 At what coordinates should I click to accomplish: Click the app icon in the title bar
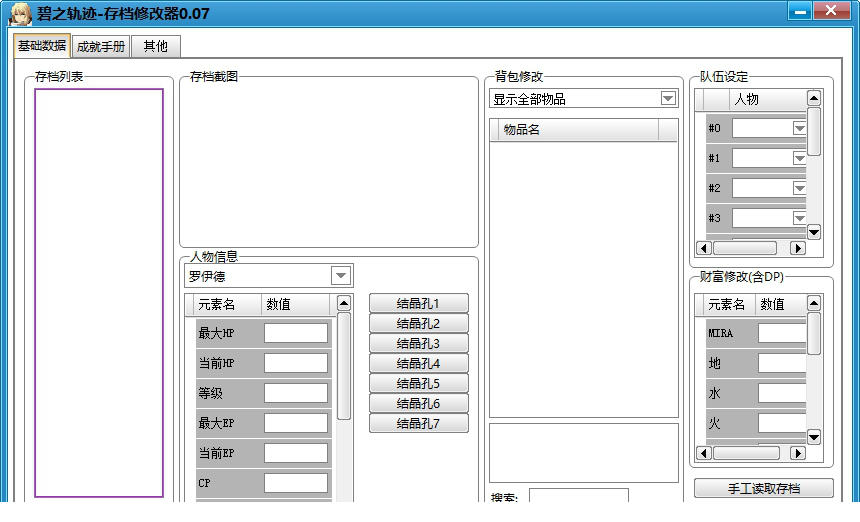tap(20, 14)
